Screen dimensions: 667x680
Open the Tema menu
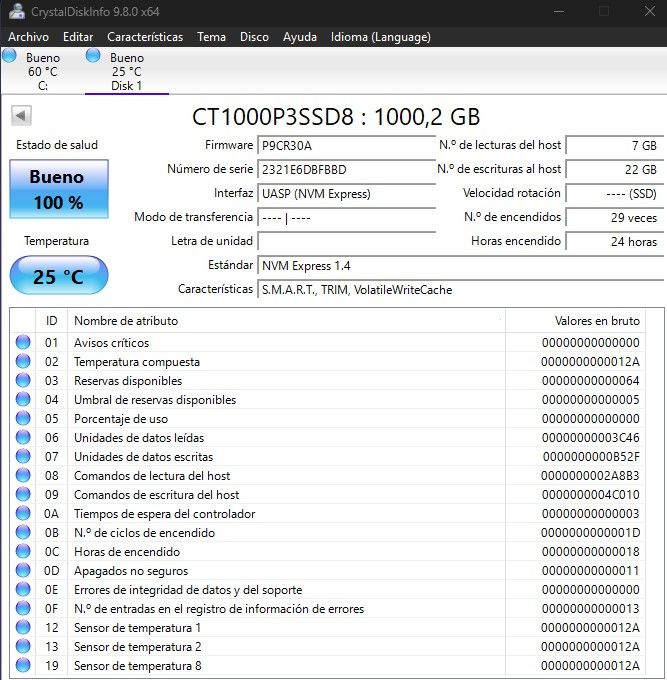coord(211,37)
